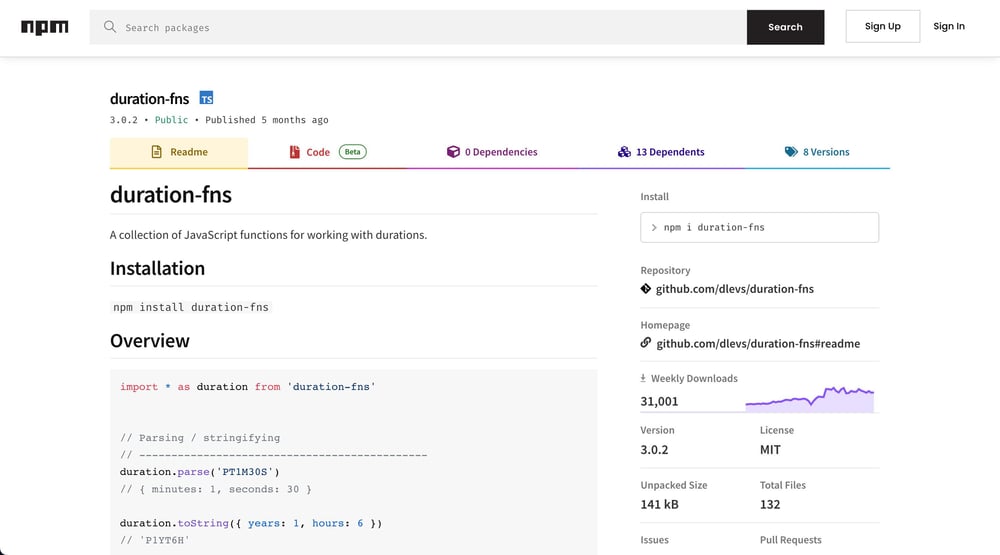1000x555 pixels.
Task: Click the Versions tags icon
Action: [x=791, y=152]
